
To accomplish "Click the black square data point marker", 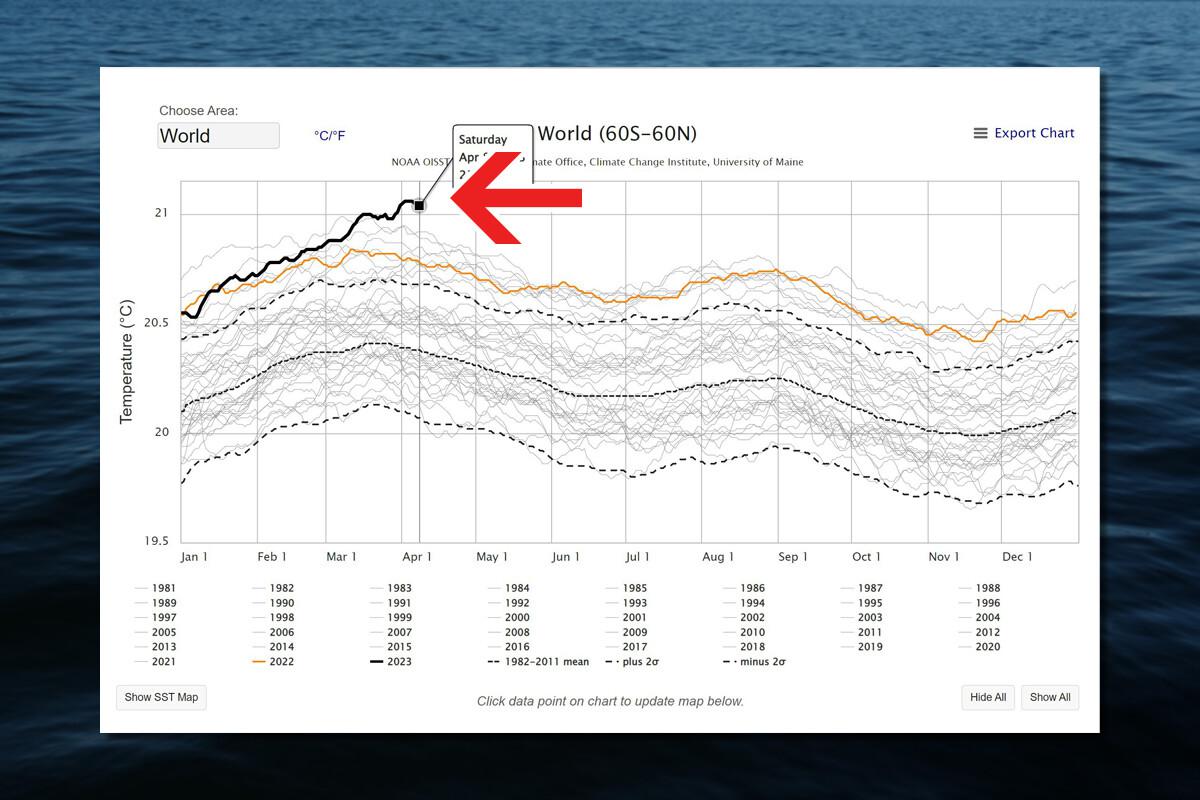I will click(420, 205).
